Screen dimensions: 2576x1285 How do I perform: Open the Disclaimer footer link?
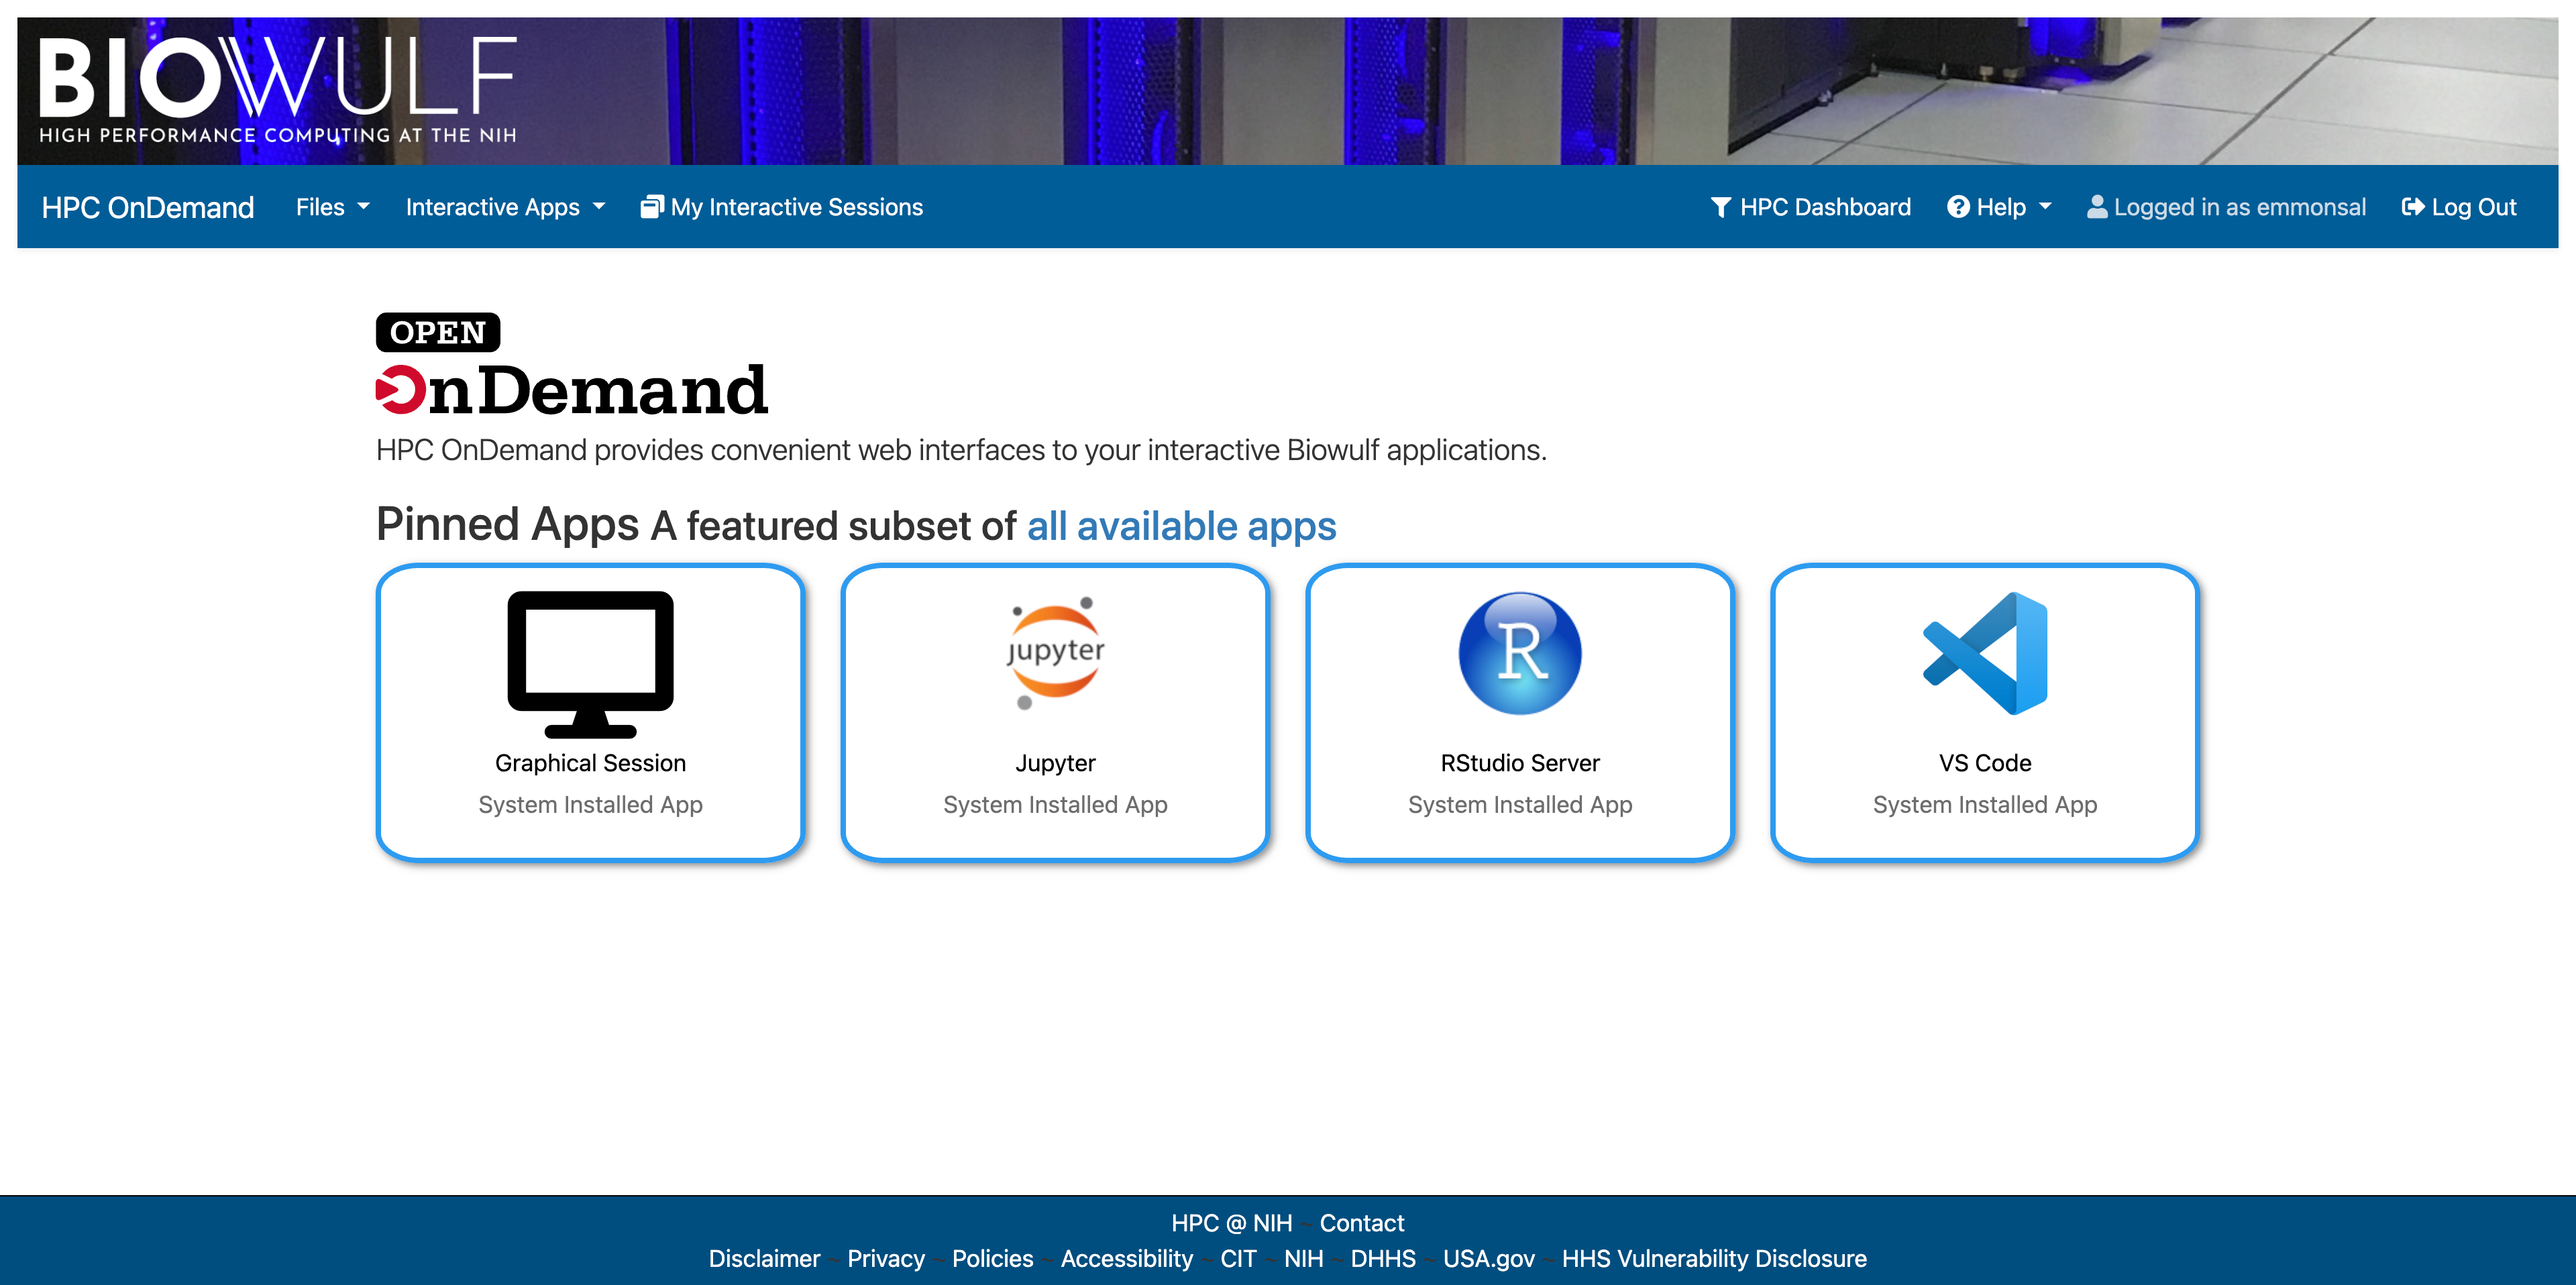click(x=764, y=1258)
